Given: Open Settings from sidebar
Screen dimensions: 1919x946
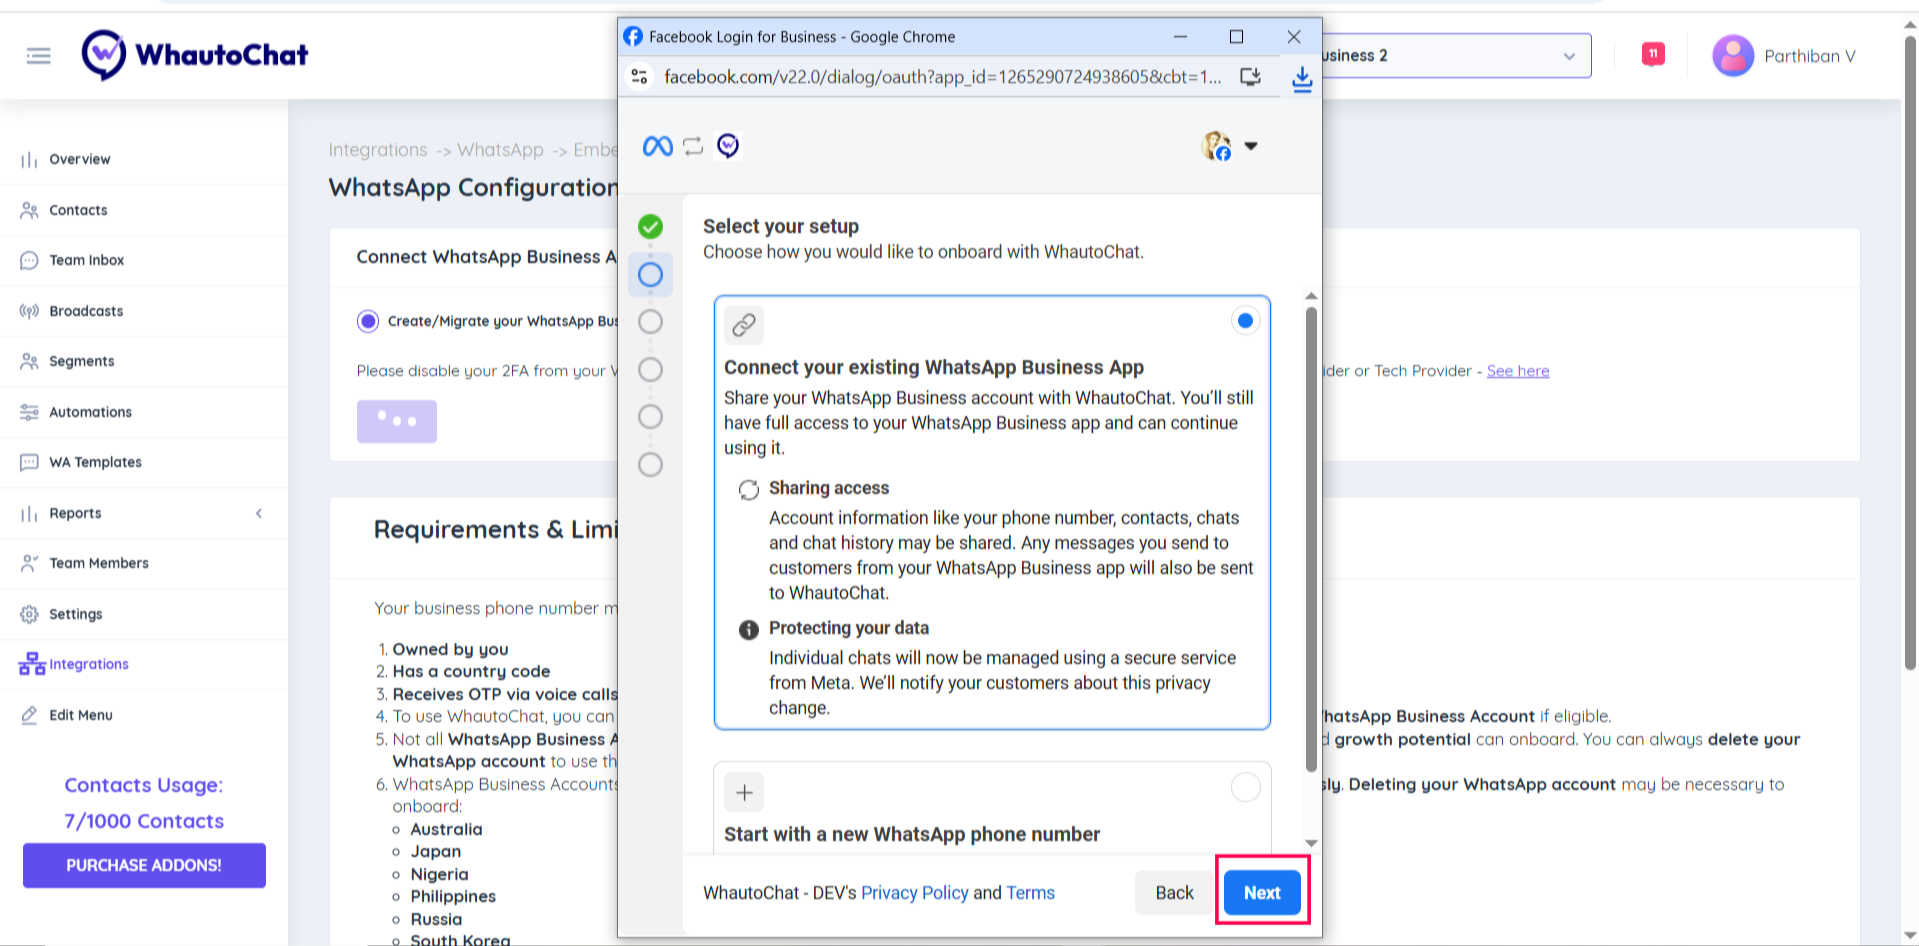Looking at the screenshot, I should point(76,614).
